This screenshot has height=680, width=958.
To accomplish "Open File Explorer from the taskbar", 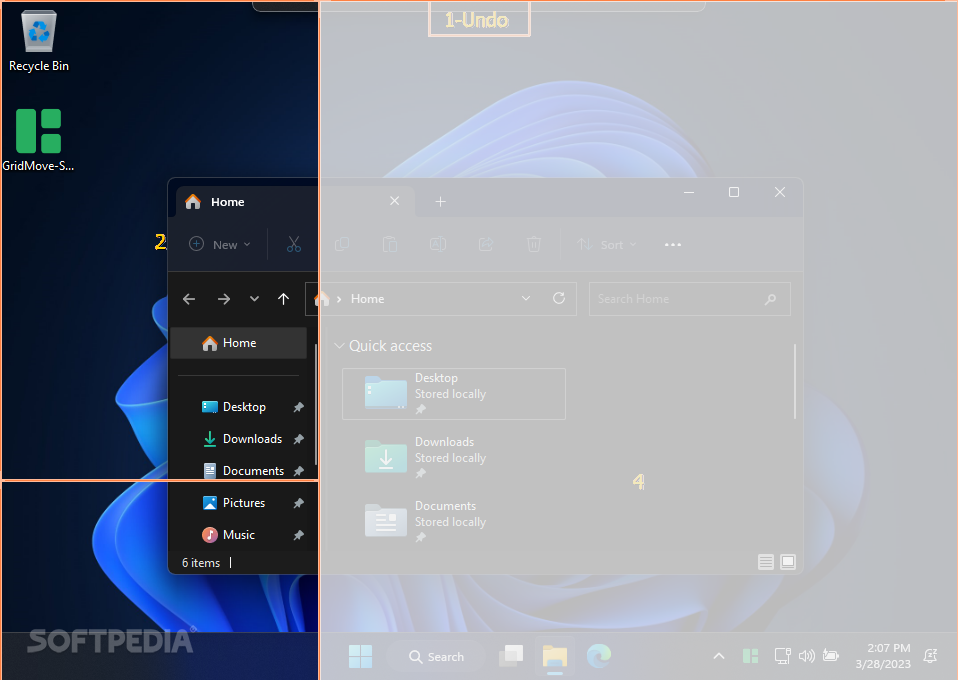I will click(x=555, y=656).
